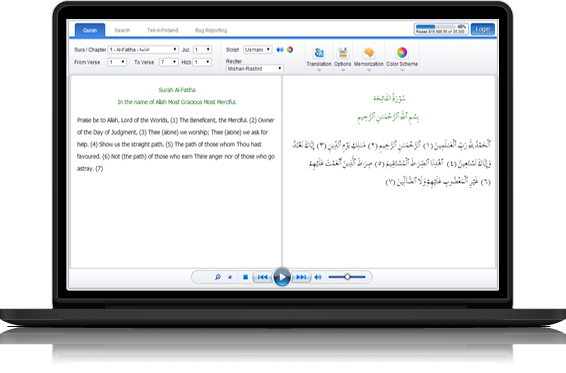Click the blue speaker icon beside Script
The height and width of the screenshot is (373, 566).
tap(280, 49)
